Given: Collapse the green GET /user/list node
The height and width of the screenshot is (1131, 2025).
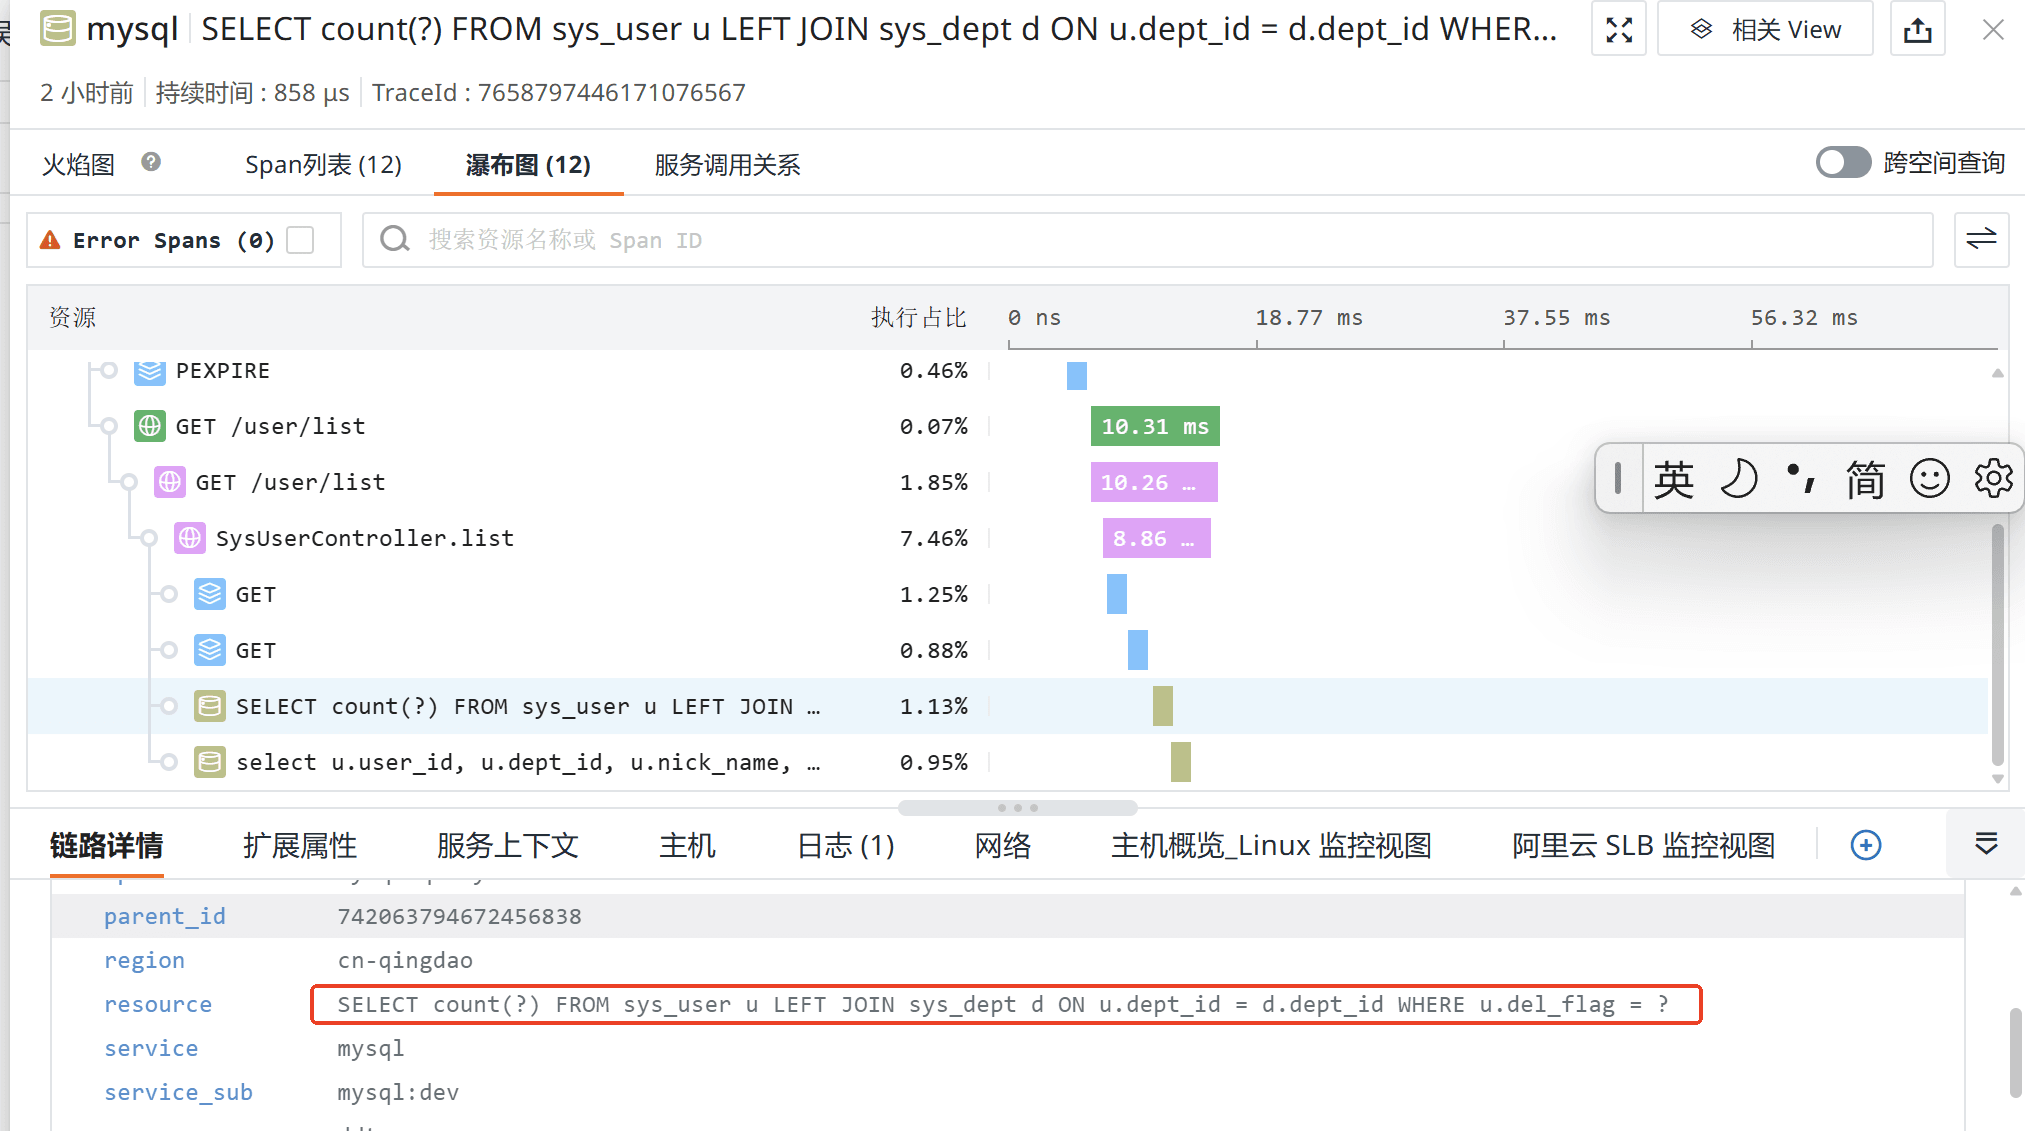Looking at the screenshot, I should click(x=109, y=426).
